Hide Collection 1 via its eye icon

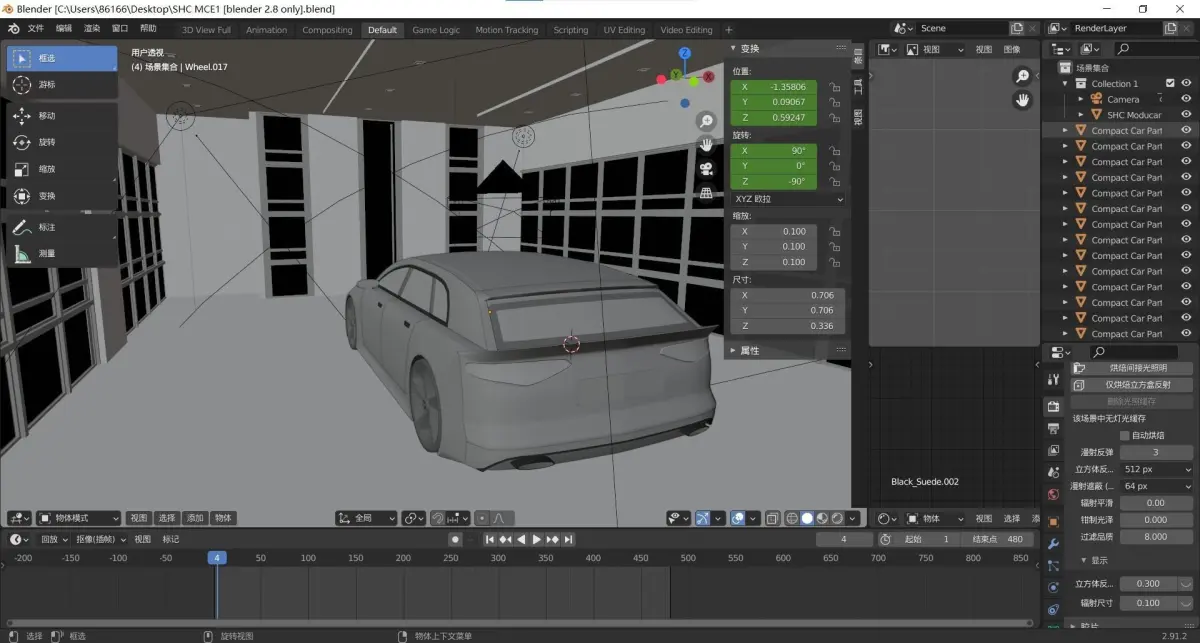pyautogui.click(x=1186, y=84)
